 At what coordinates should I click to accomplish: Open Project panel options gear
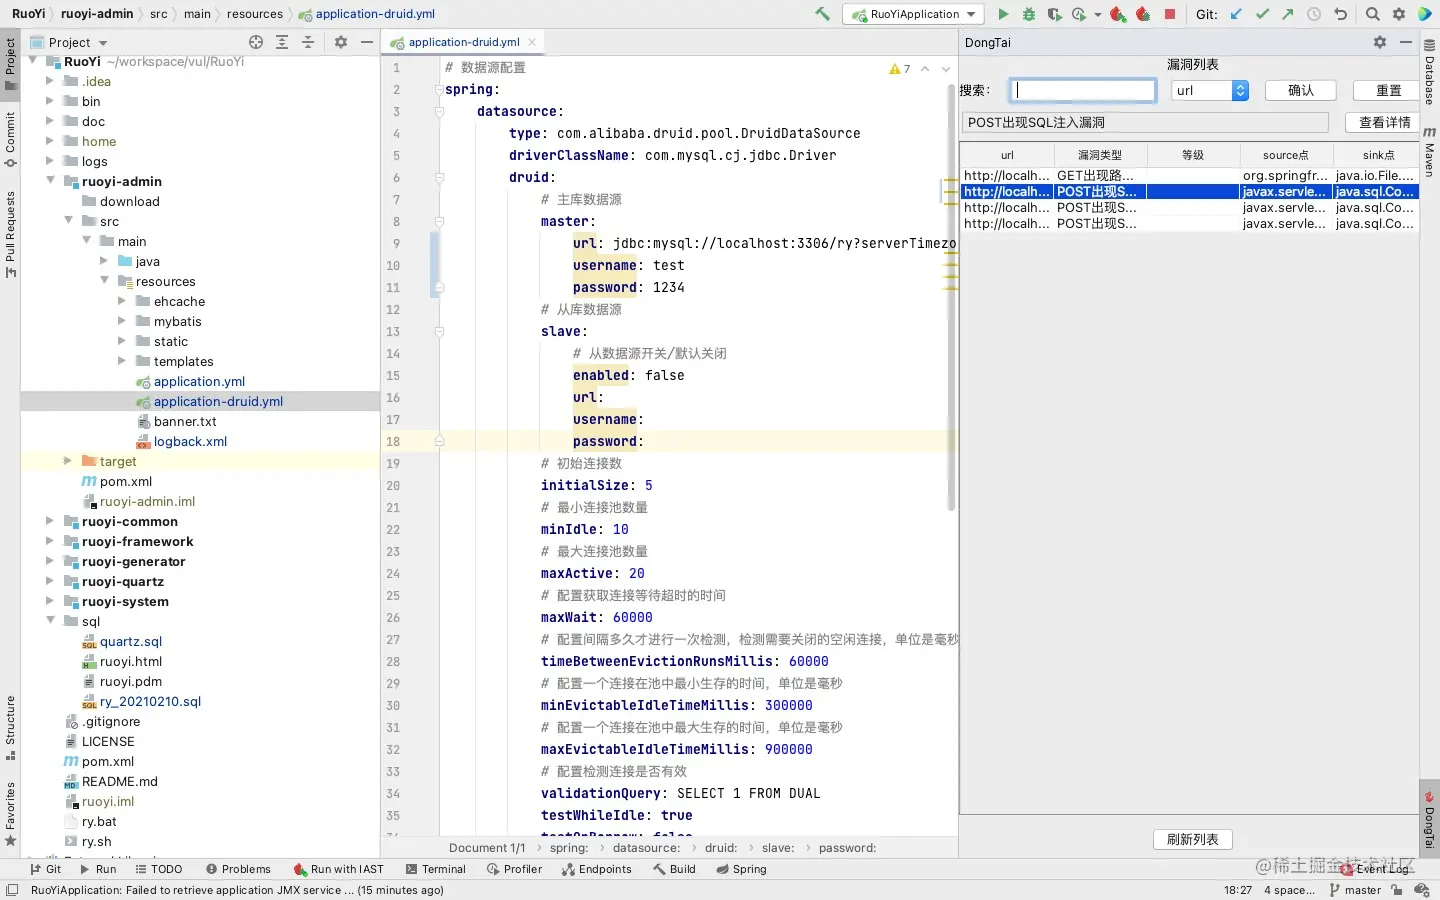[341, 42]
